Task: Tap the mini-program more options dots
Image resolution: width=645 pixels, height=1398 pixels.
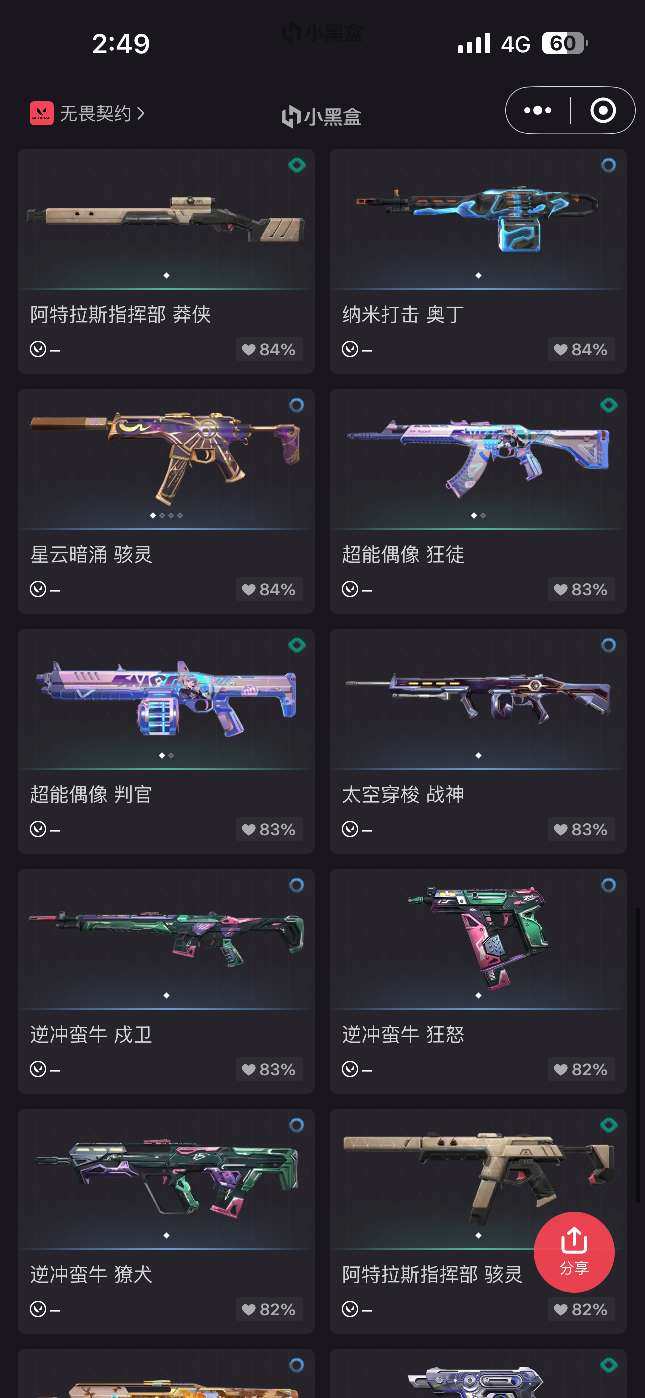Action: pyautogui.click(x=537, y=111)
